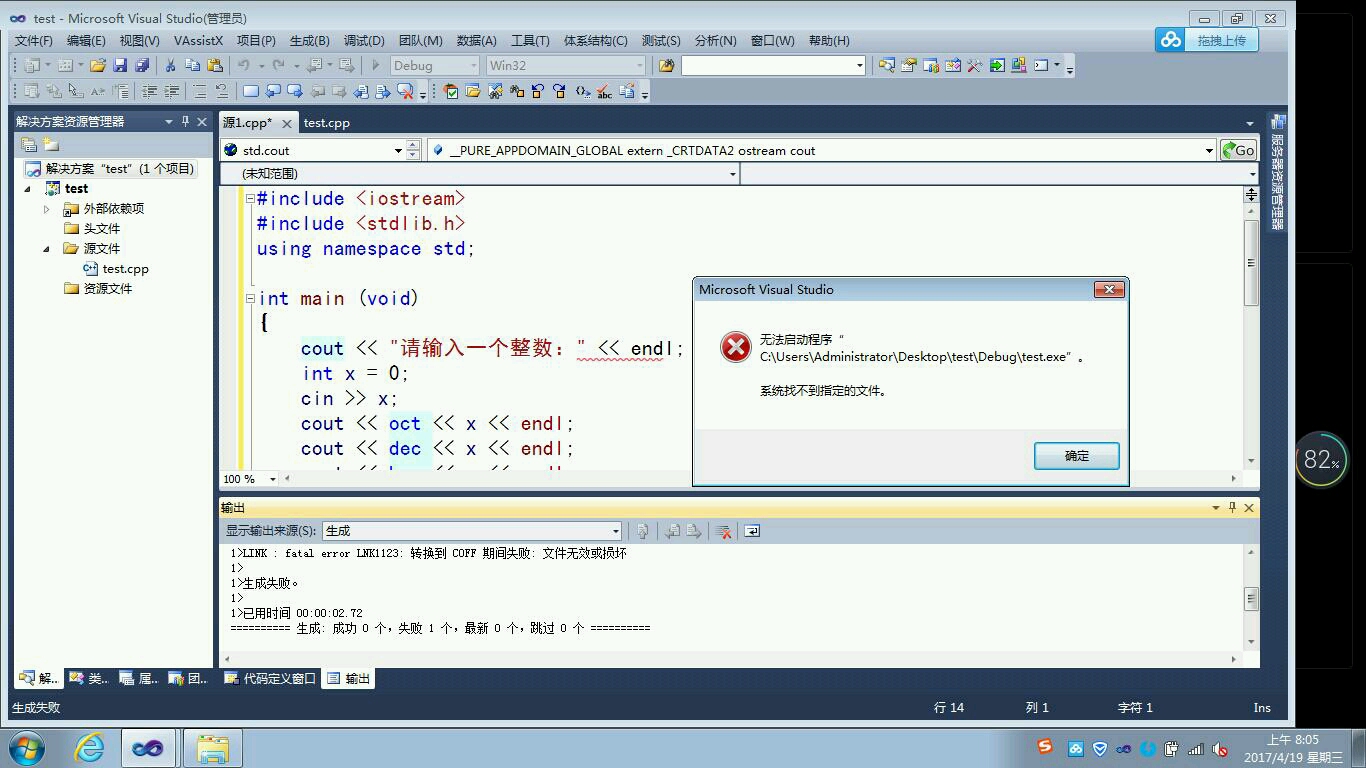Open the VAssistX menu
The image size is (1366, 768).
pos(198,40)
